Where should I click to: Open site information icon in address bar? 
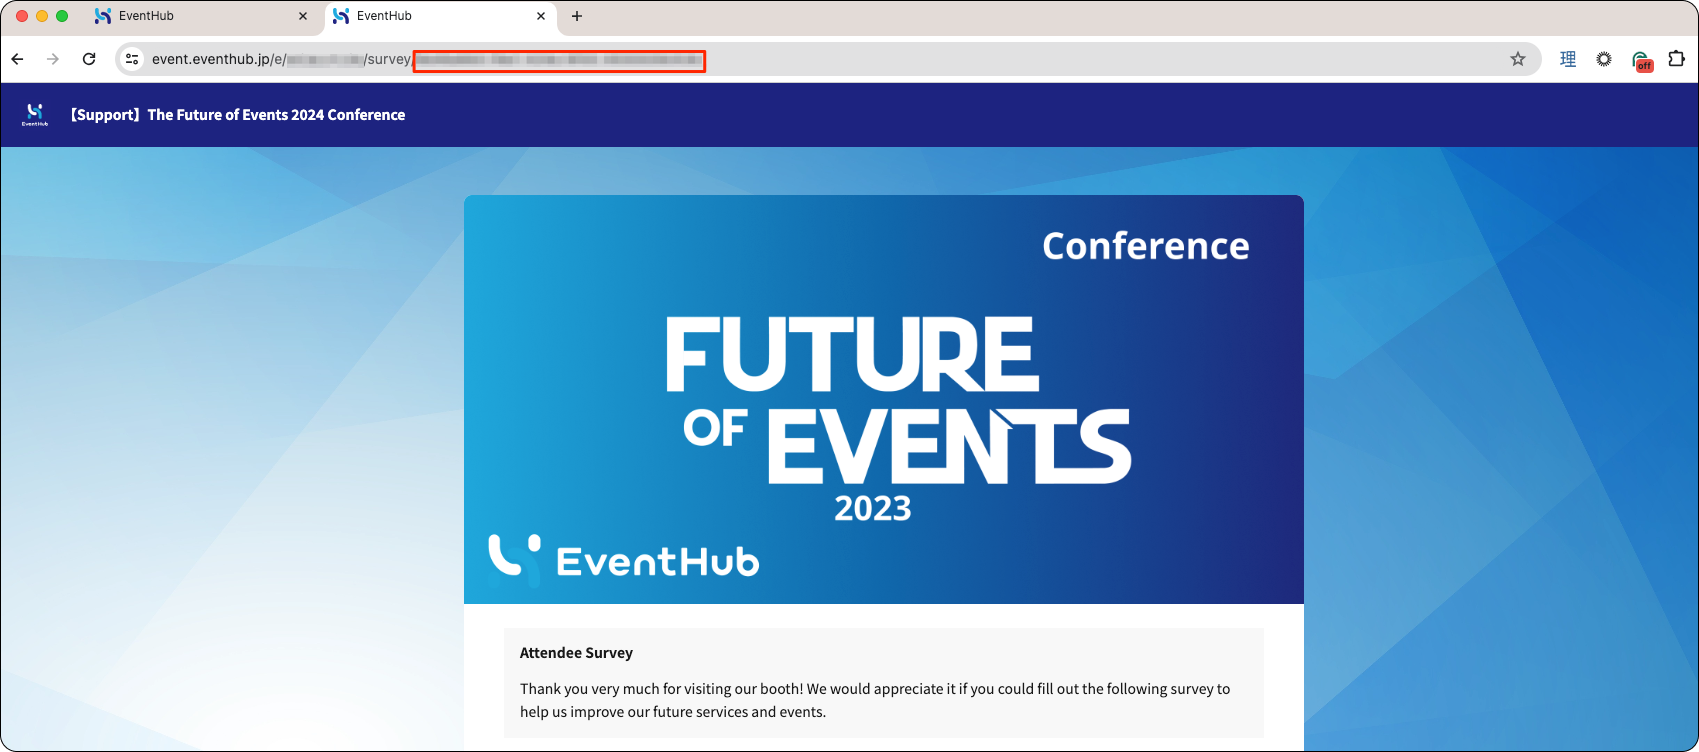pyautogui.click(x=132, y=59)
